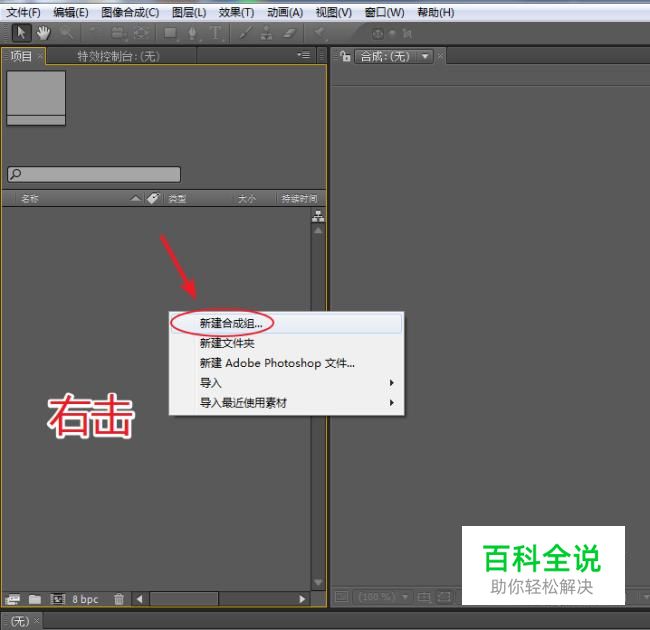
Task: Select the Text tool
Action: click(215, 33)
